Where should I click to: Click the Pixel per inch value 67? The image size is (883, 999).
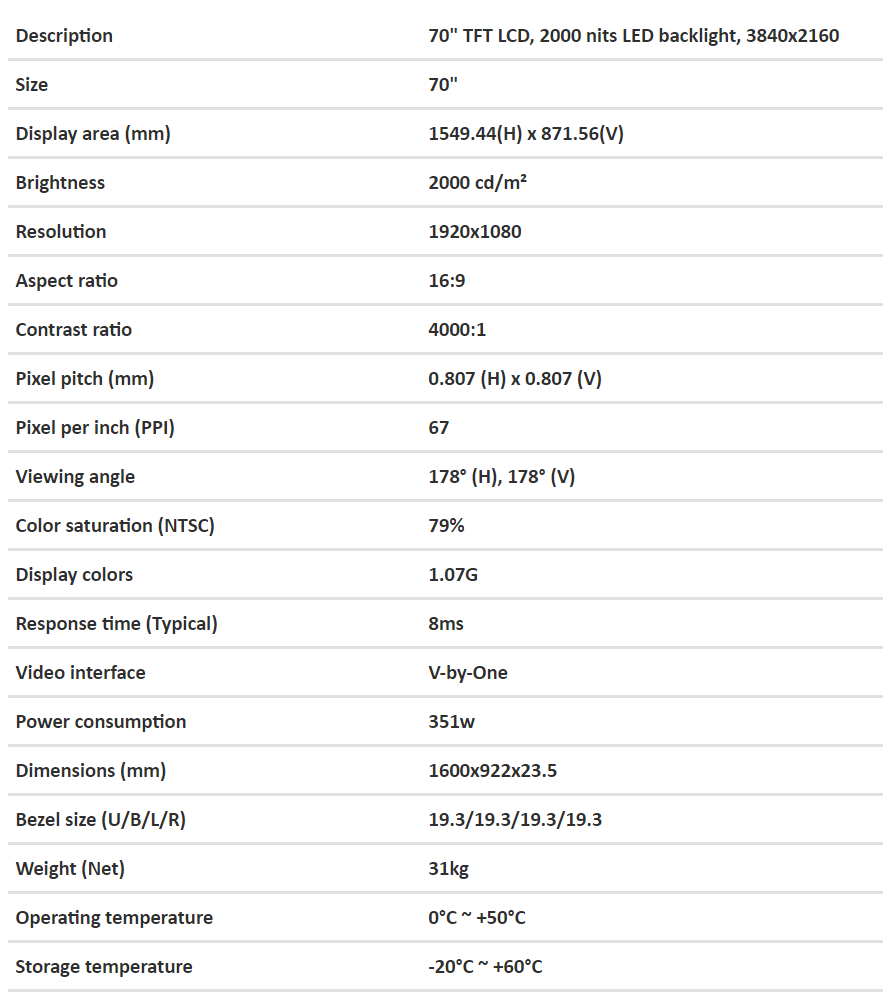click(x=439, y=428)
